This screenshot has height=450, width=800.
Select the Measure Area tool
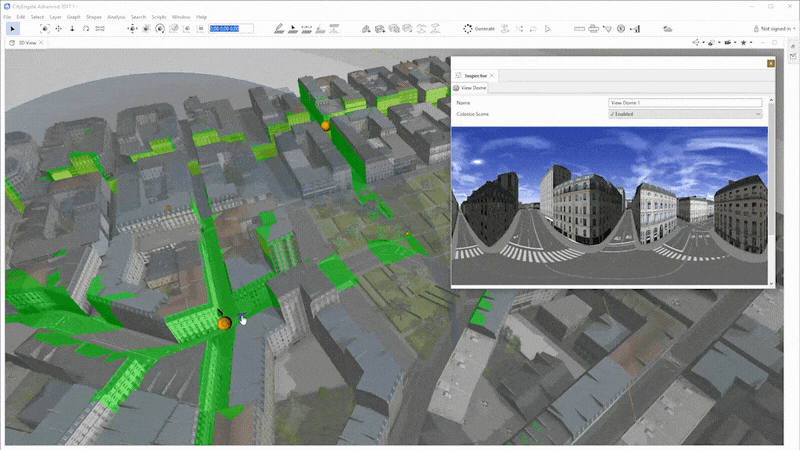pos(593,29)
